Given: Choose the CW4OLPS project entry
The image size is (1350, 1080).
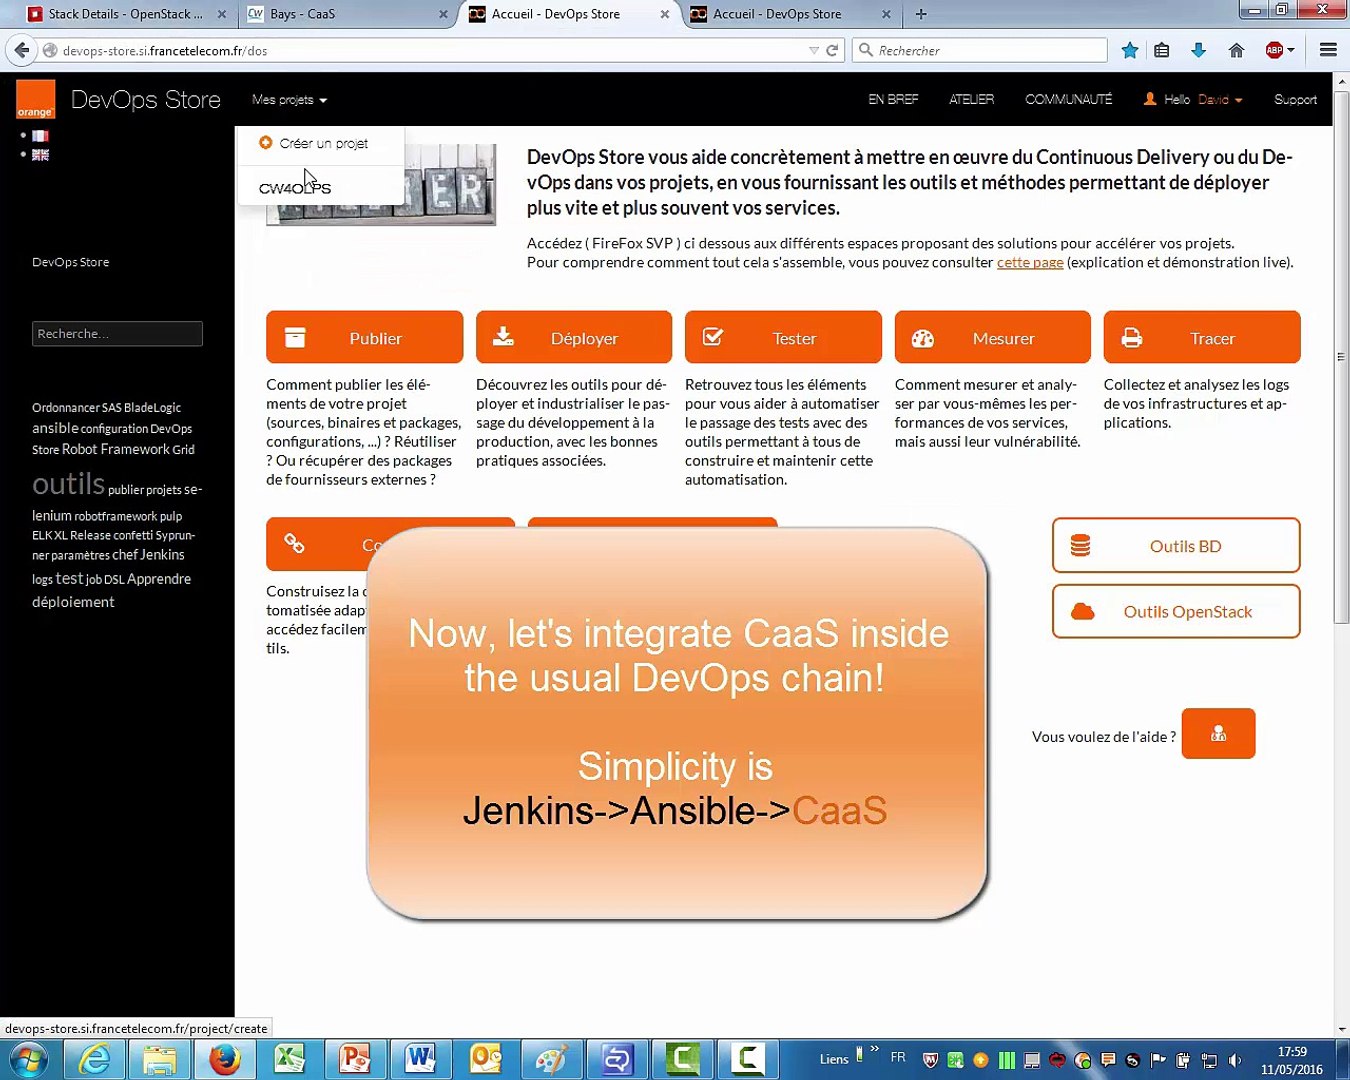Looking at the screenshot, I should (295, 188).
